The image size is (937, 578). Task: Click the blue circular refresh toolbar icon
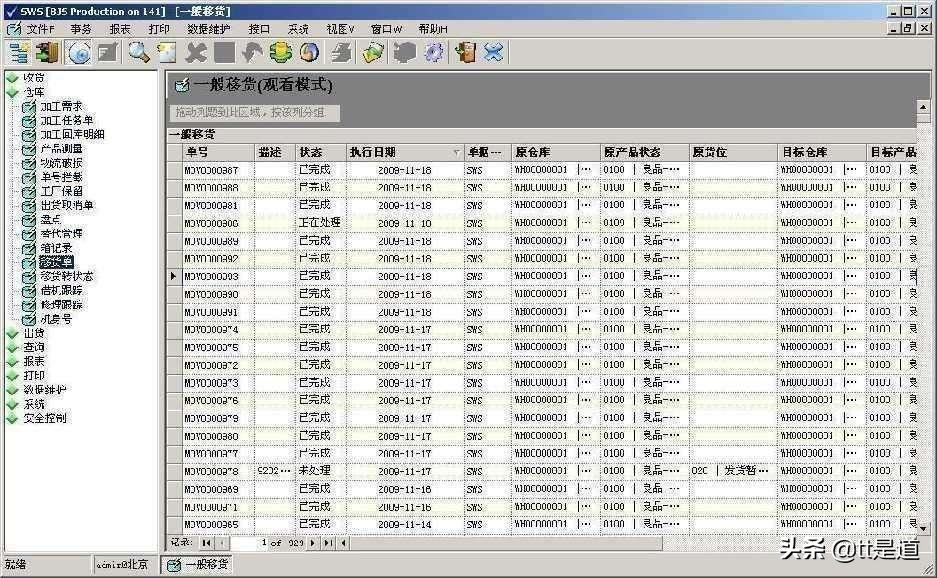[79, 53]
